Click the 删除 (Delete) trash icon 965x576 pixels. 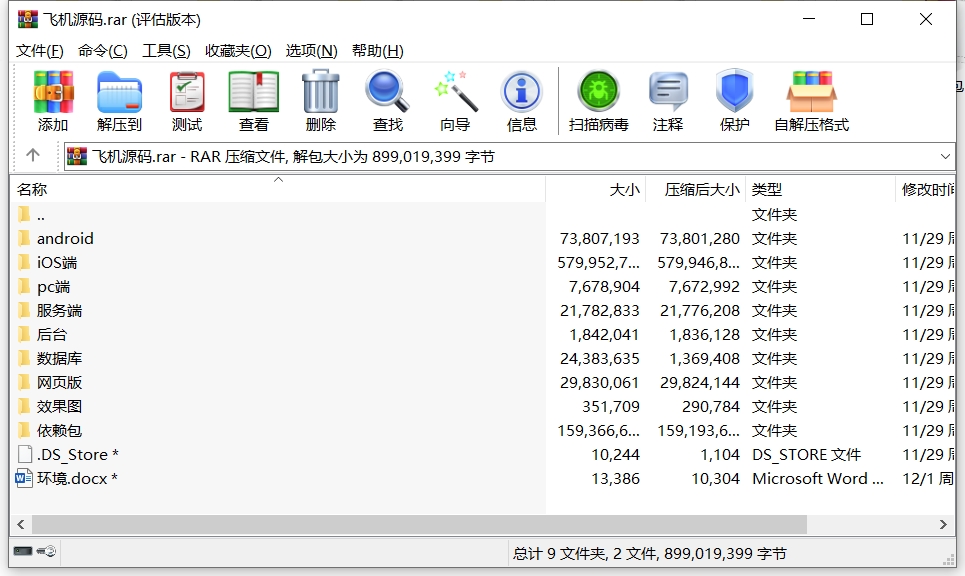click(x=320, y=101)
